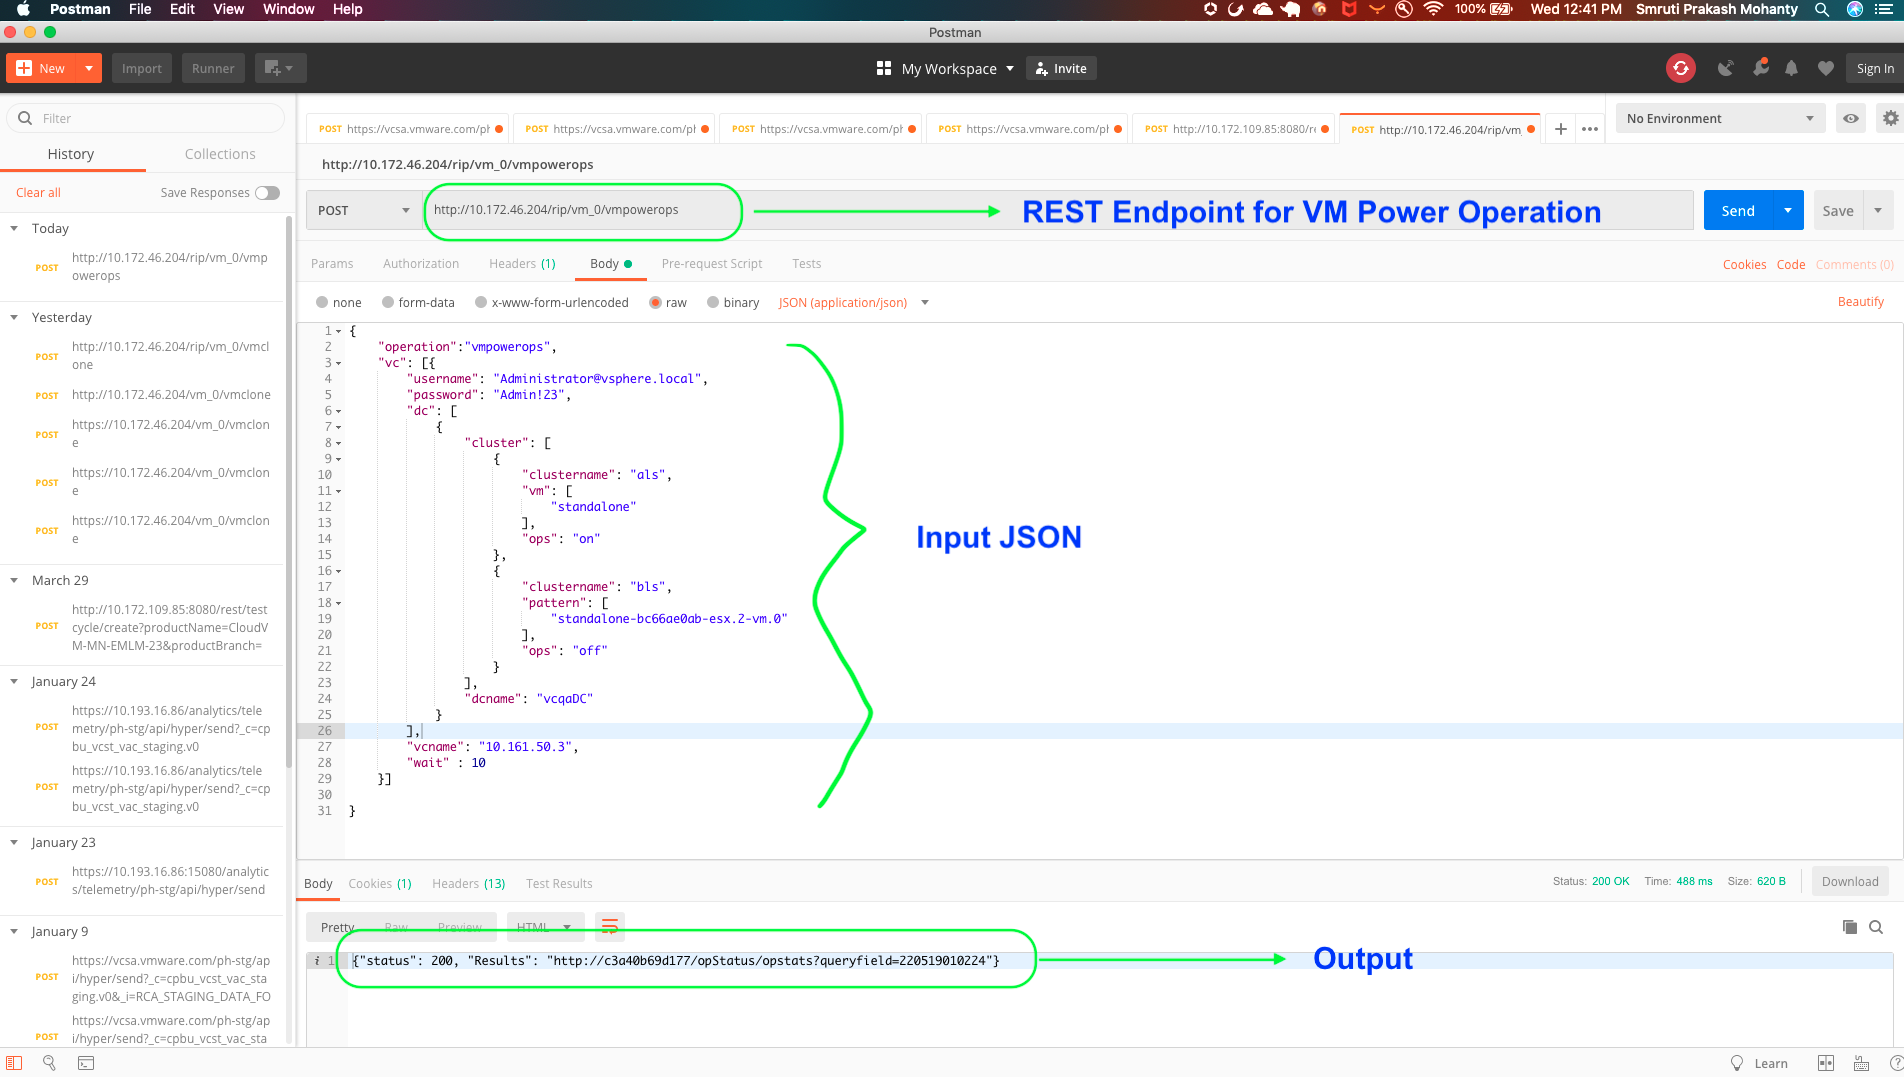Image resolution: width=1904 pixels, height=1077 pixels.
Task: Click the heart icon in header
Action: 1826,68
